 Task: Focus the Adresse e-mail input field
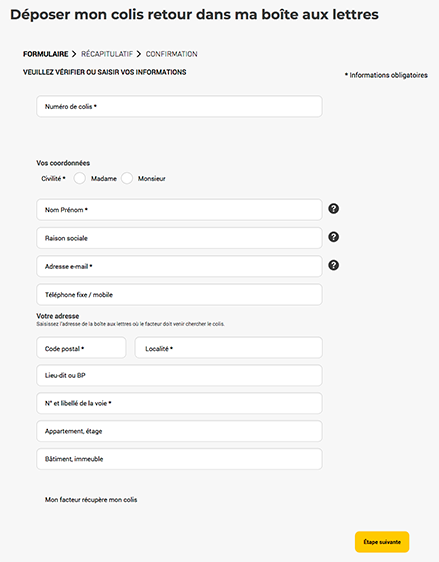coord(179,266)
